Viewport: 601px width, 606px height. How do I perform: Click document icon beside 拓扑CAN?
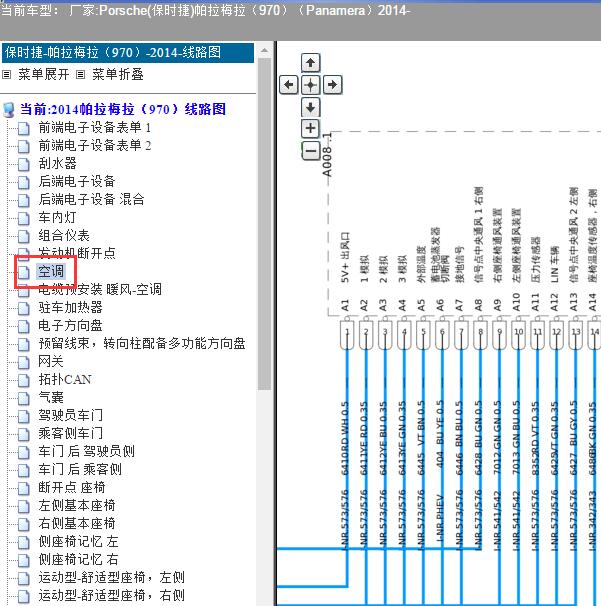24,380
